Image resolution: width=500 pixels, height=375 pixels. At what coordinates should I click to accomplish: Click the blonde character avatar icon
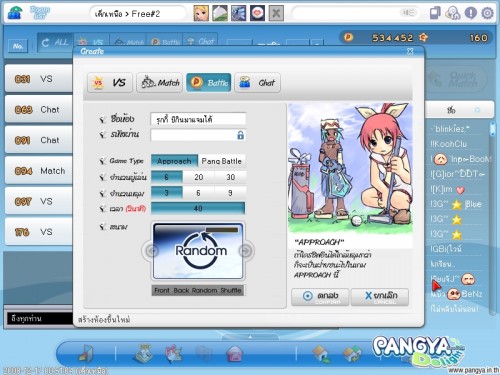click(201, 13)
